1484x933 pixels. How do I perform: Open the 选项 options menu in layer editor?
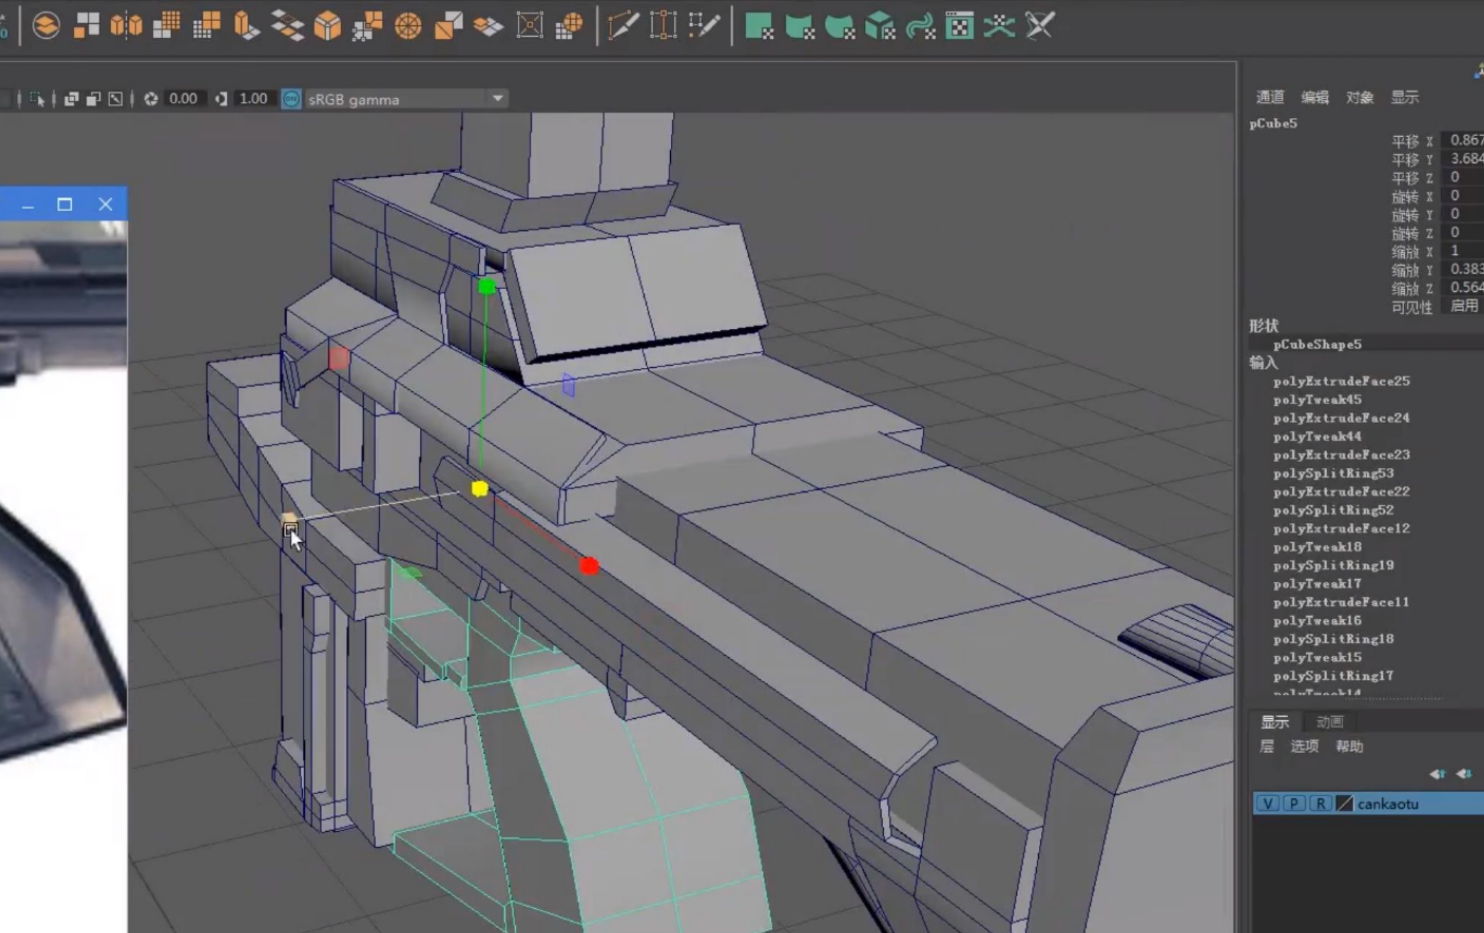tap(1304, 746)
